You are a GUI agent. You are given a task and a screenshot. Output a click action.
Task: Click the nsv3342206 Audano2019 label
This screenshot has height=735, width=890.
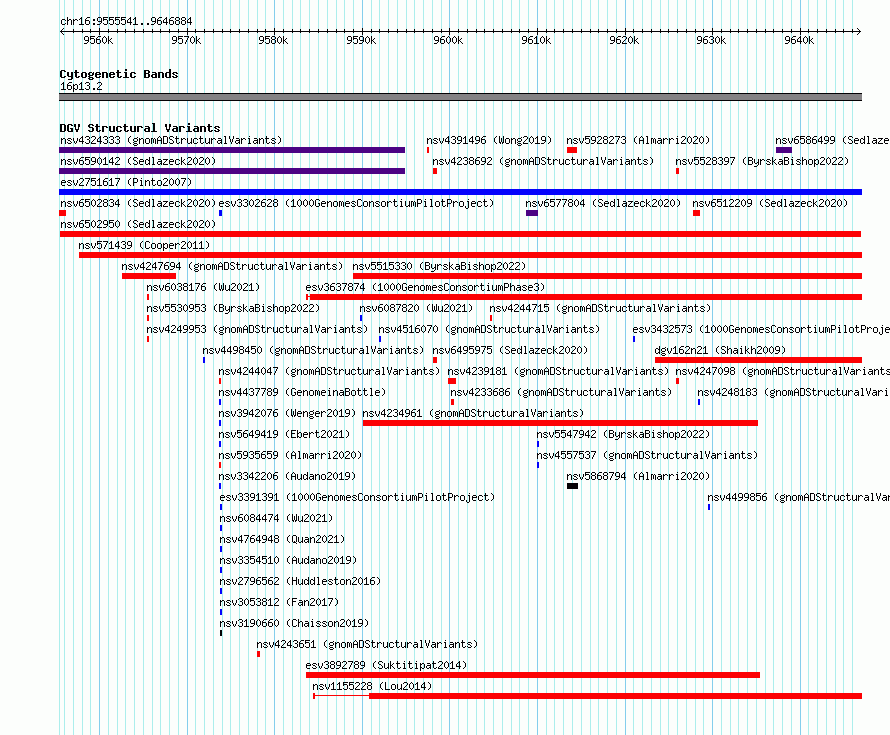[x=287, y=476]
